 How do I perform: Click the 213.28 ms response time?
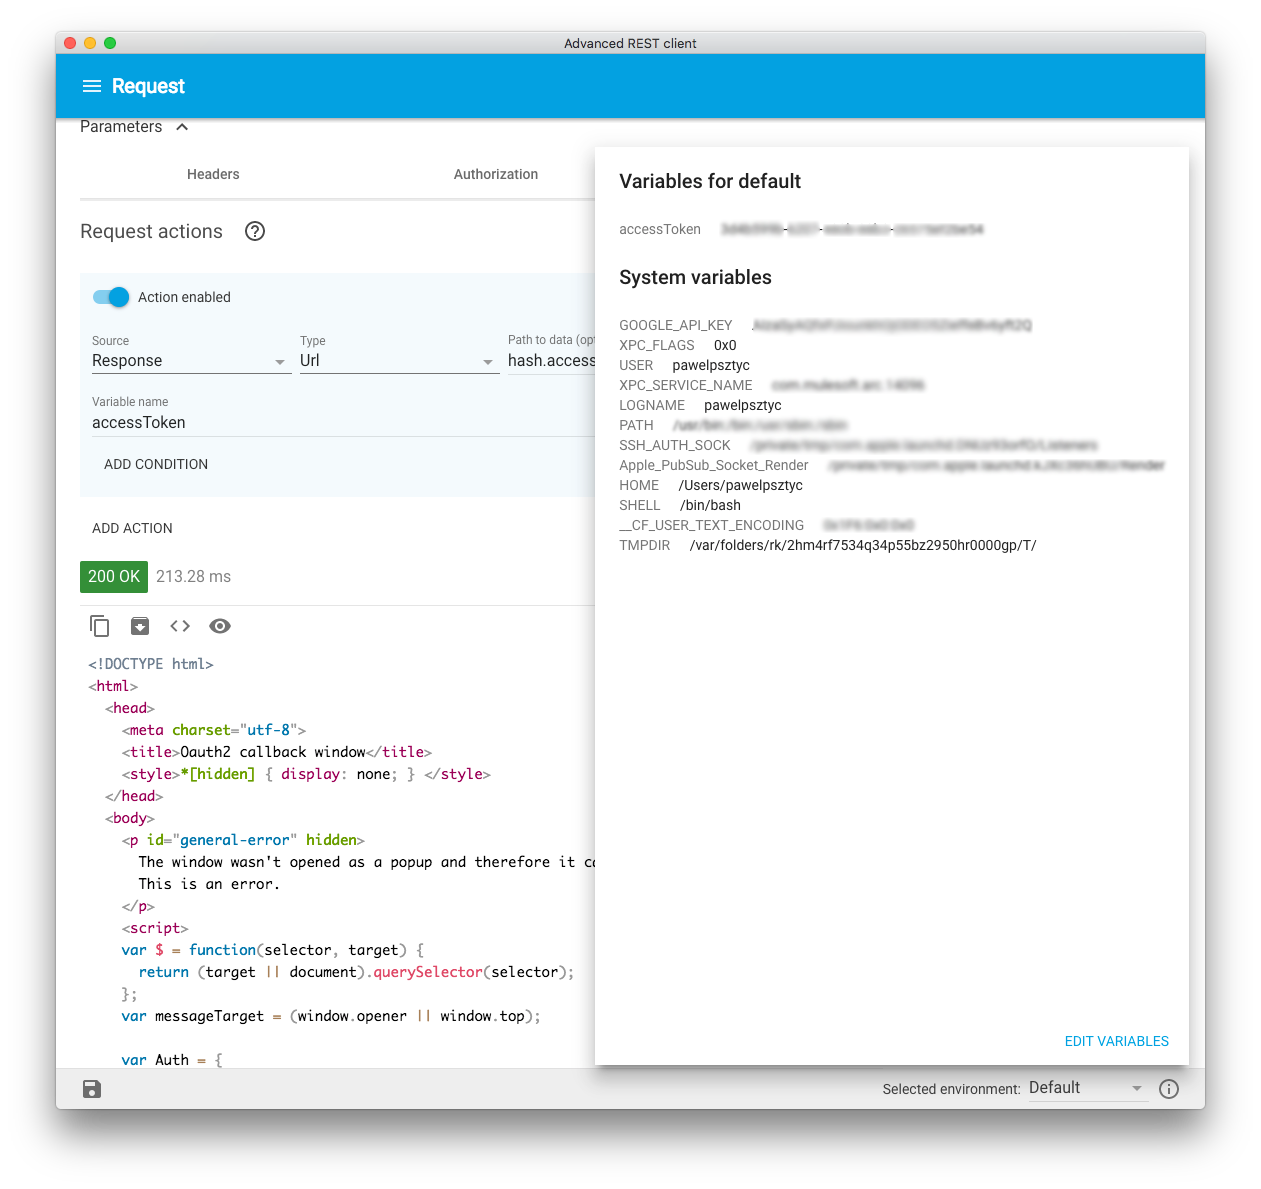(x=193, y=577)
